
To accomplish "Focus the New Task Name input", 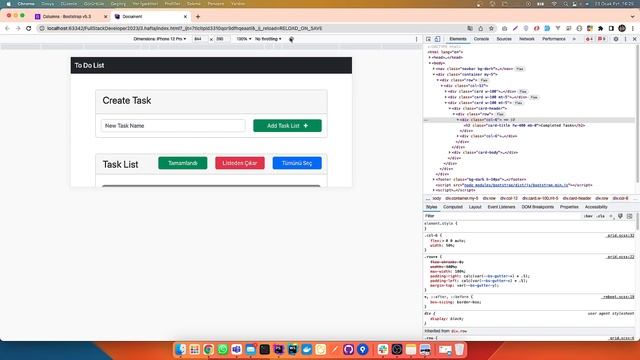I will tap(173, 126).
